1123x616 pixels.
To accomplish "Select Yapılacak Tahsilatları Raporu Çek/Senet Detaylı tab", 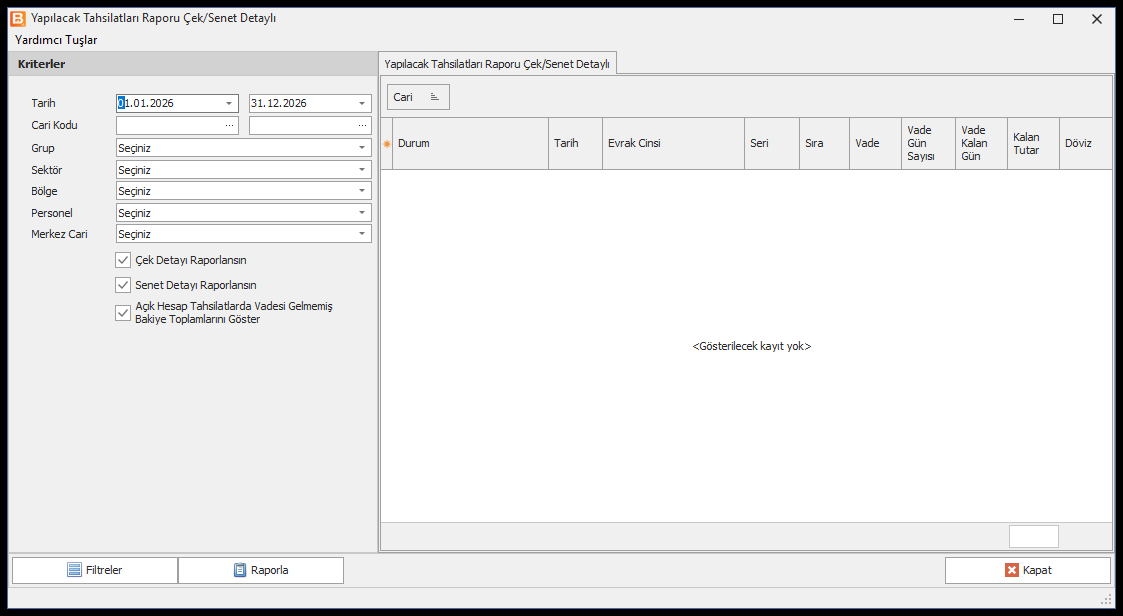I will click(497, 64).
